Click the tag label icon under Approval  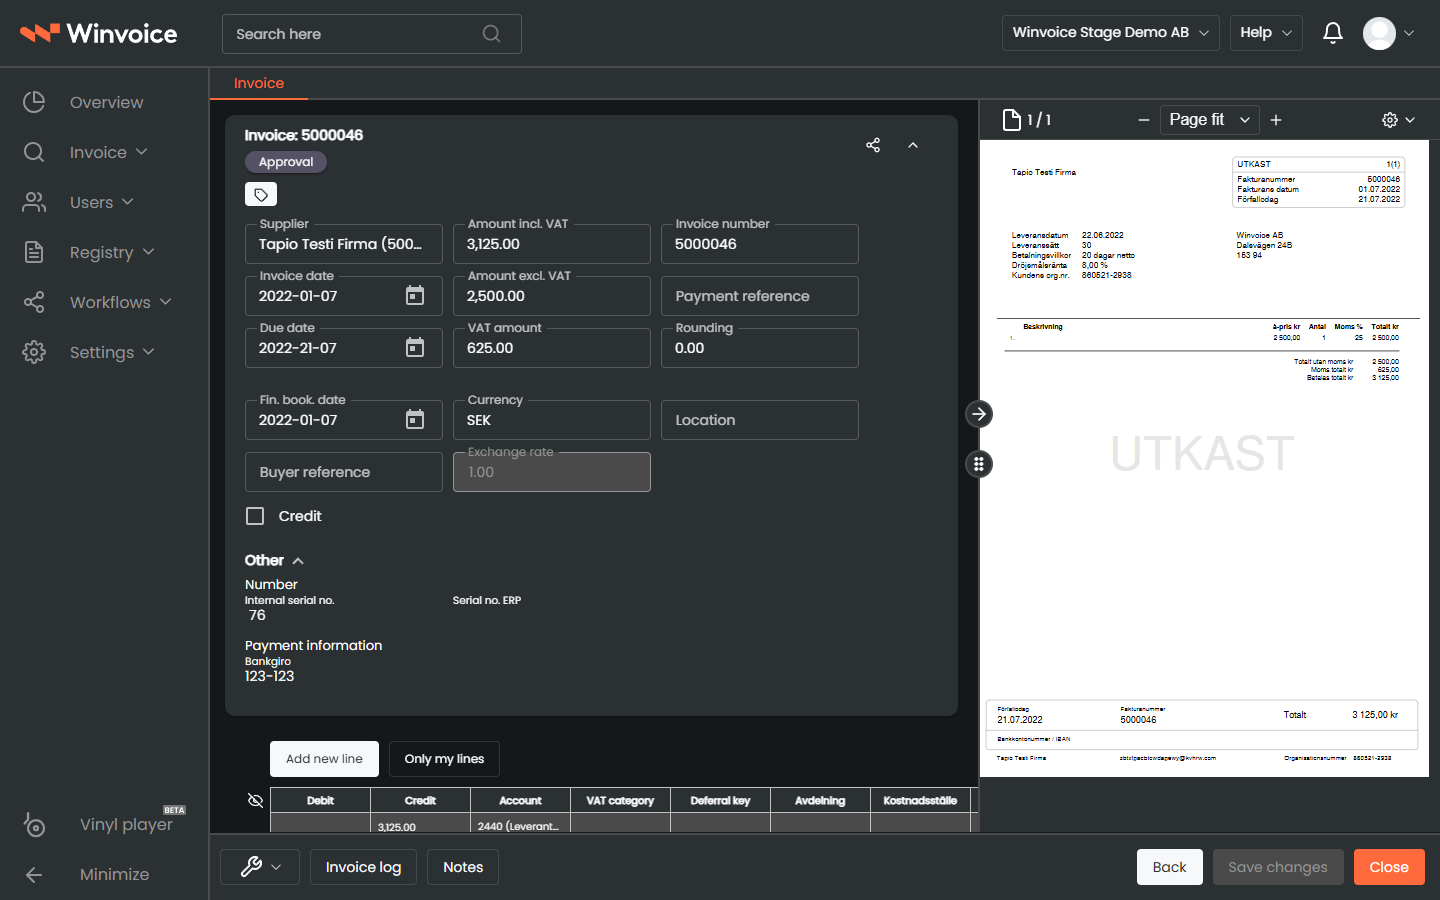point(261,194)
